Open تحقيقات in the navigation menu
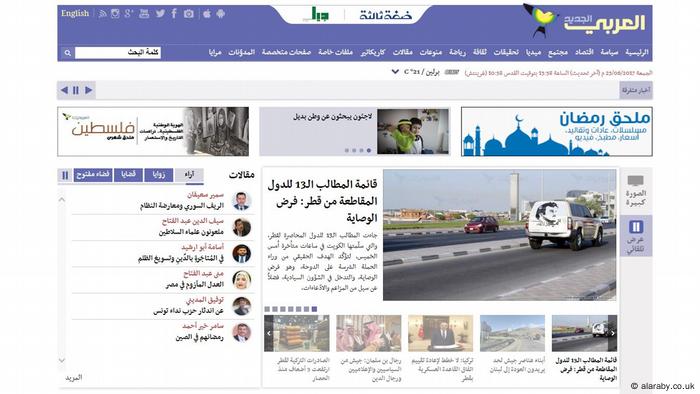 506,52
